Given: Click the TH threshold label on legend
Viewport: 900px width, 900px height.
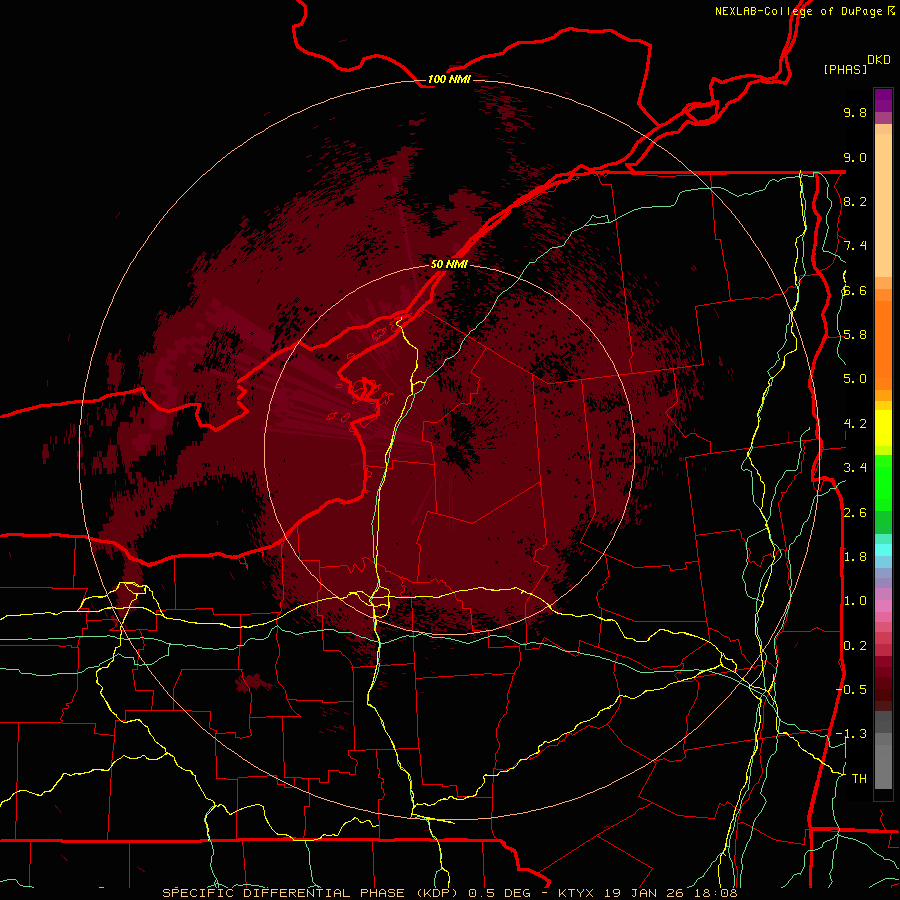Looking at the screenshot, I should pyautogui.click(x=859, y=779).
